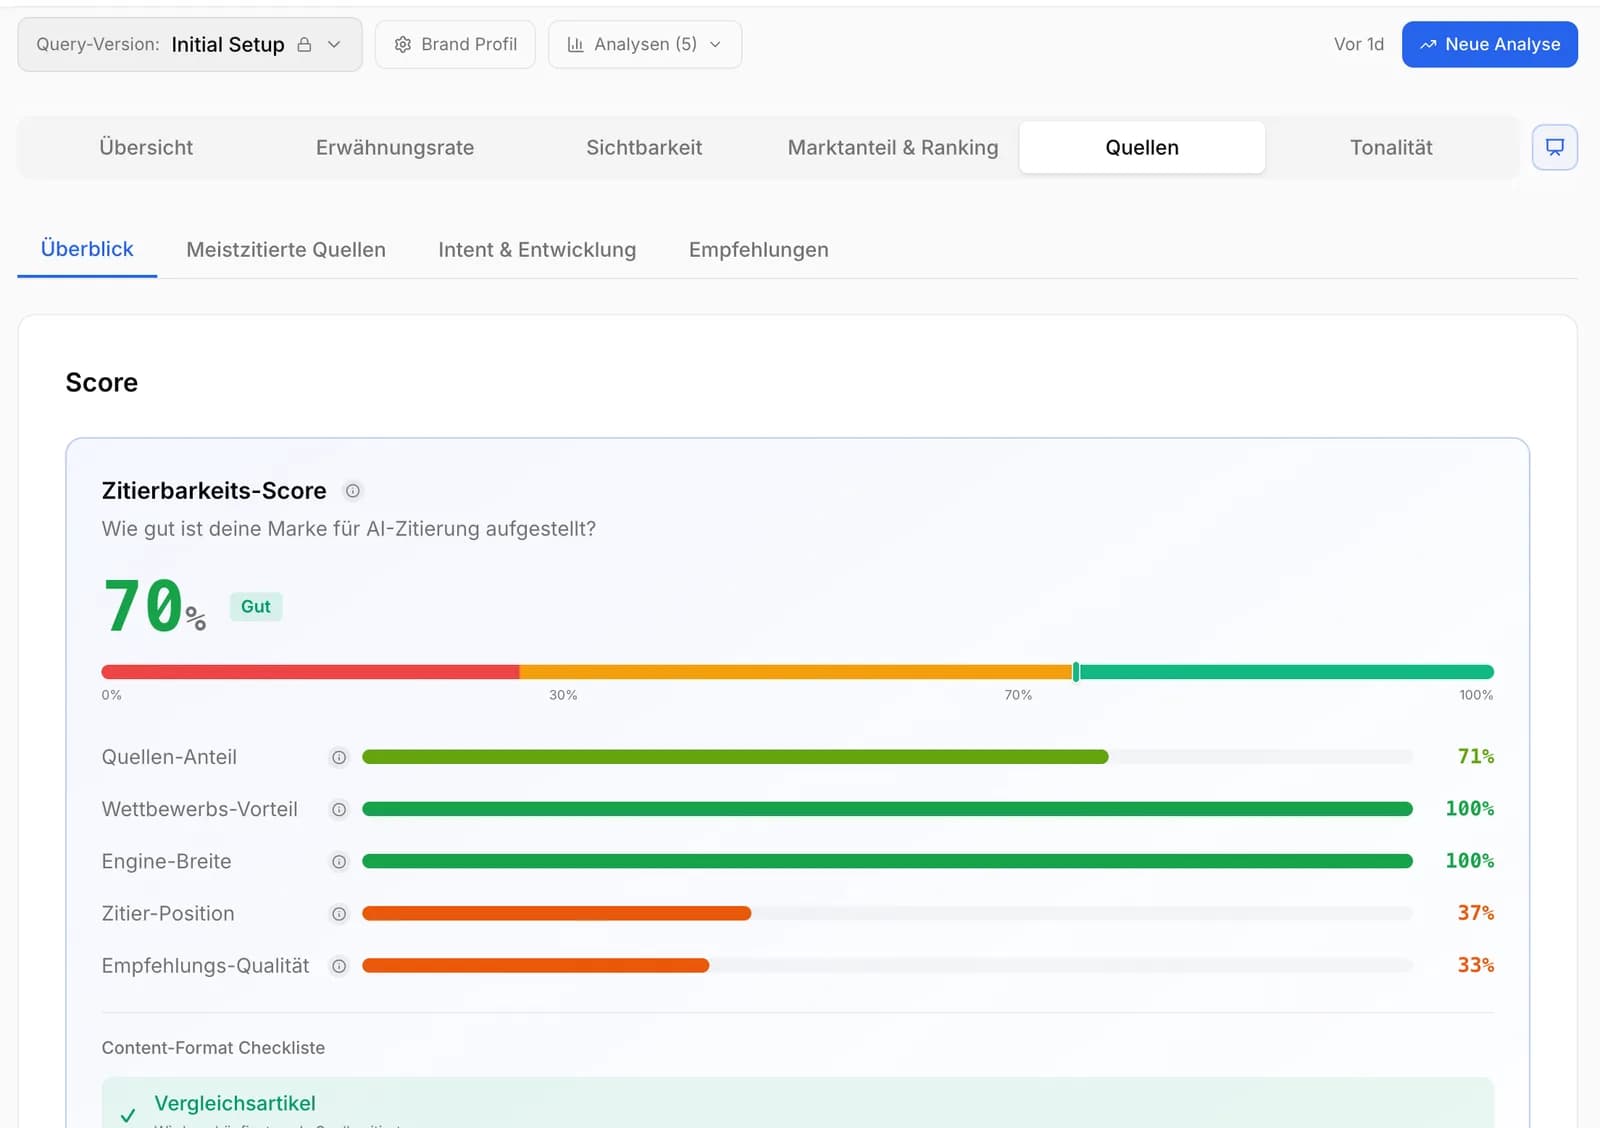Open the Tonalität tab

(1391, 148)
